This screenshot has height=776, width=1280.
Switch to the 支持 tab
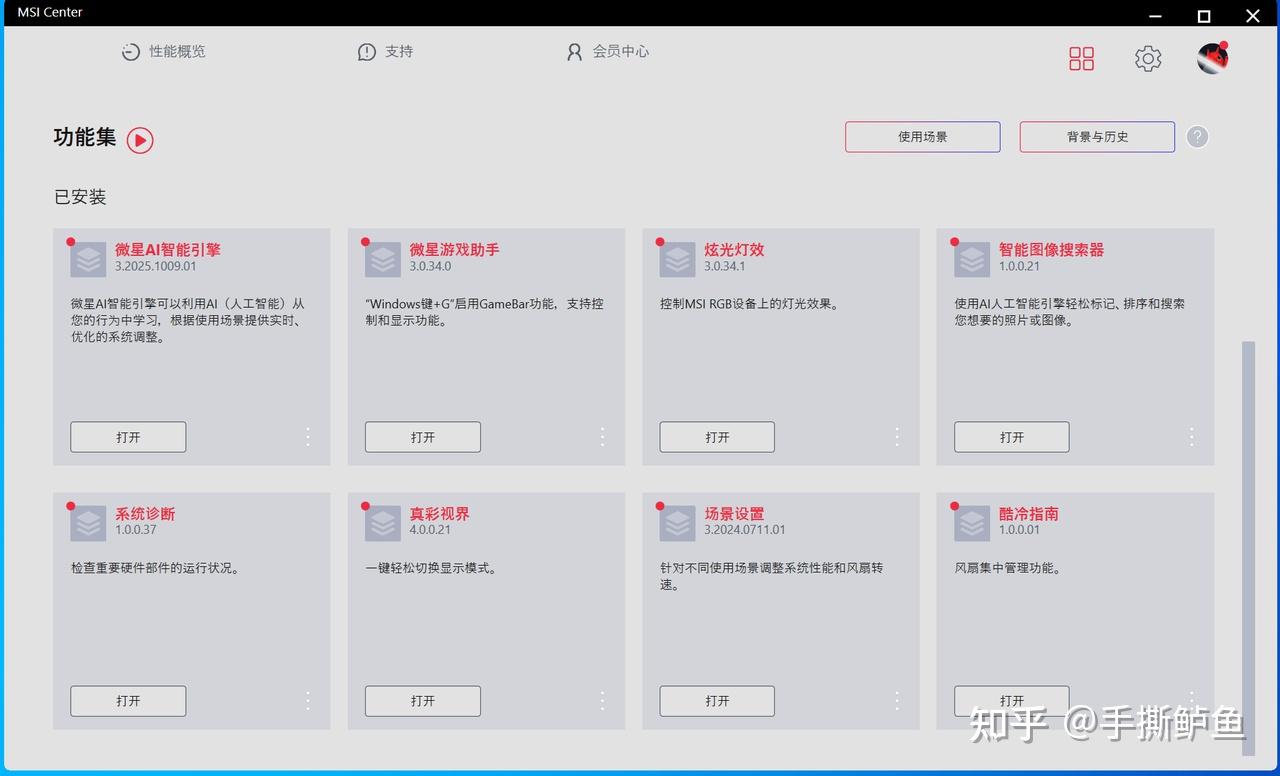click(385, 52)
